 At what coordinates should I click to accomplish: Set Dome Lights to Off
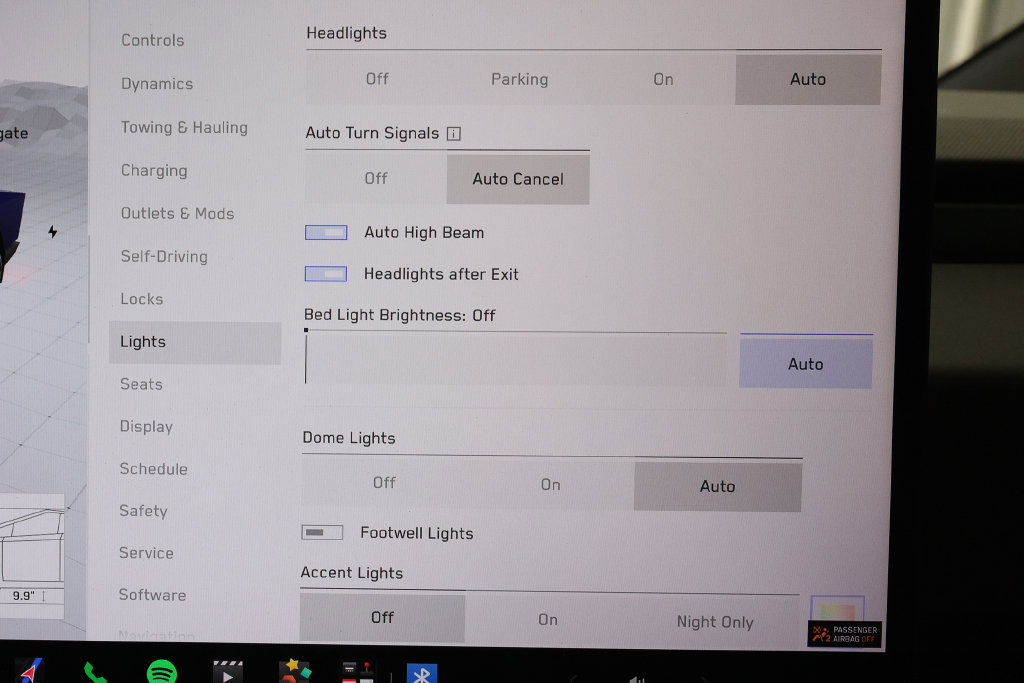(384, 483)
